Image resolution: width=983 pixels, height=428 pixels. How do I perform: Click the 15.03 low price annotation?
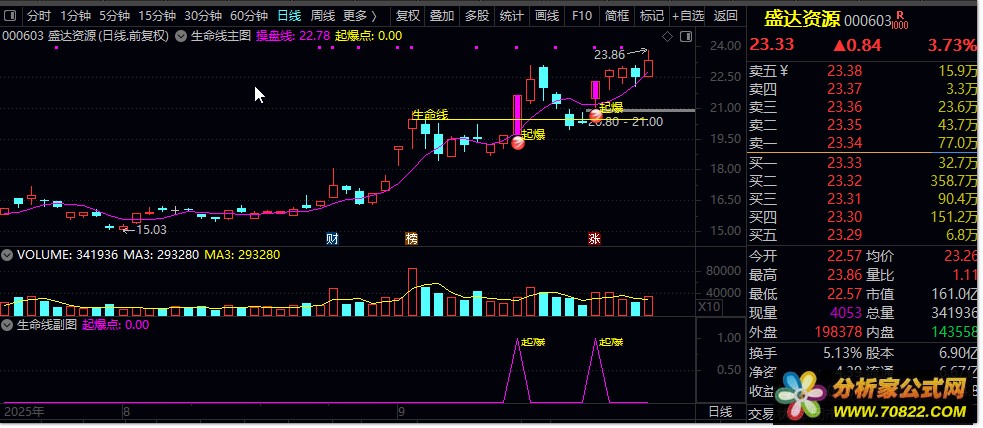pos(151,230)
